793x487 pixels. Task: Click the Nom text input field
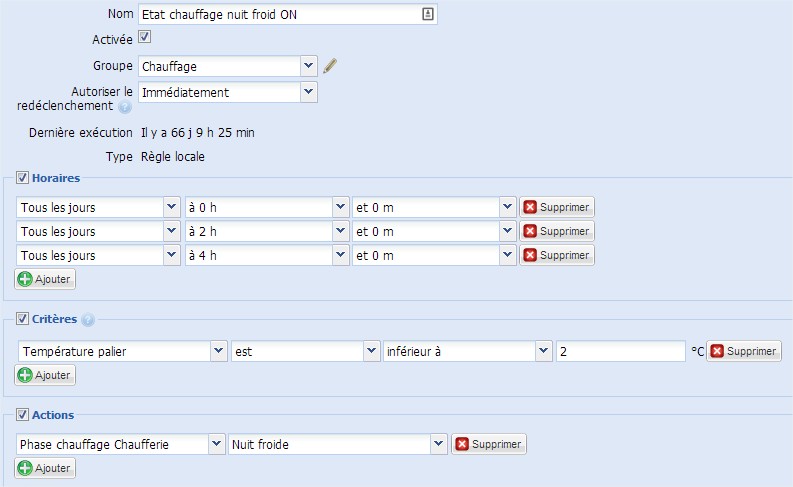(x=278, y=14)
